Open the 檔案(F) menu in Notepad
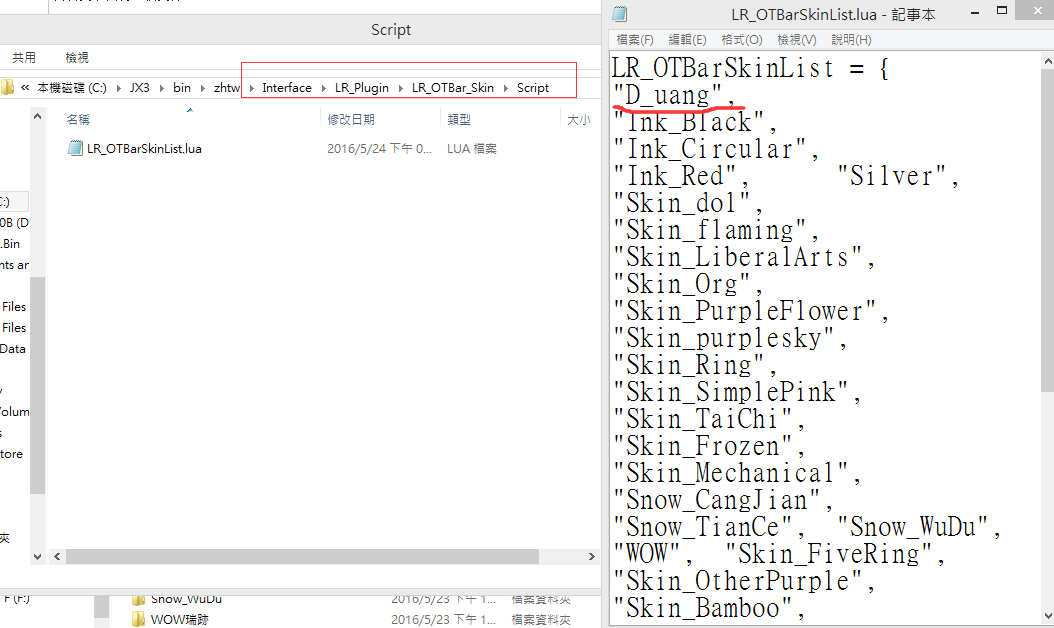Image resolution: width=1054 pixels, height=628 pixels. click(x=635, y=40)
